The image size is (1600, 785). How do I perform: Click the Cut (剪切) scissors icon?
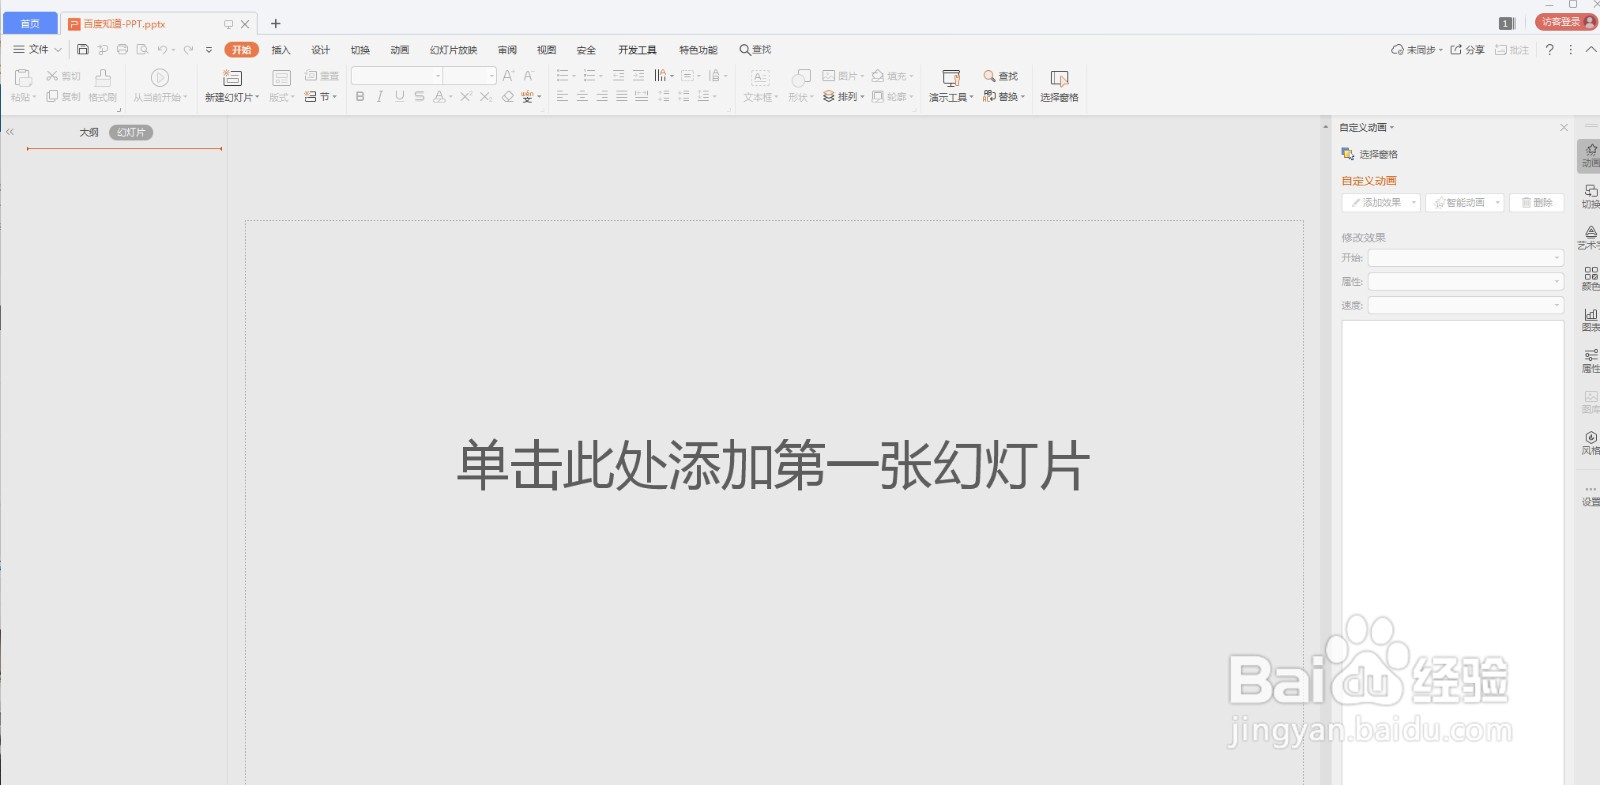click(x=52, y=76)
